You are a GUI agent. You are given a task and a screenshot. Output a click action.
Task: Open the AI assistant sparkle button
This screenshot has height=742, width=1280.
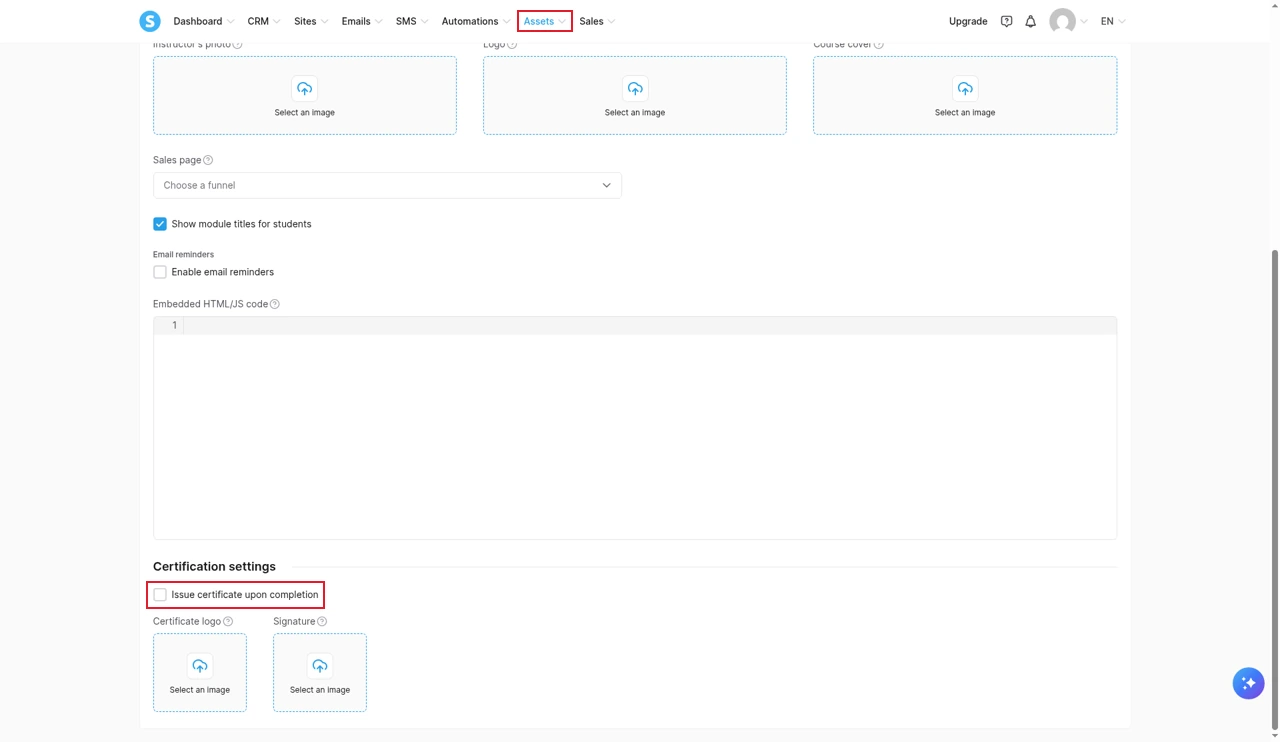coord(1248,683)
